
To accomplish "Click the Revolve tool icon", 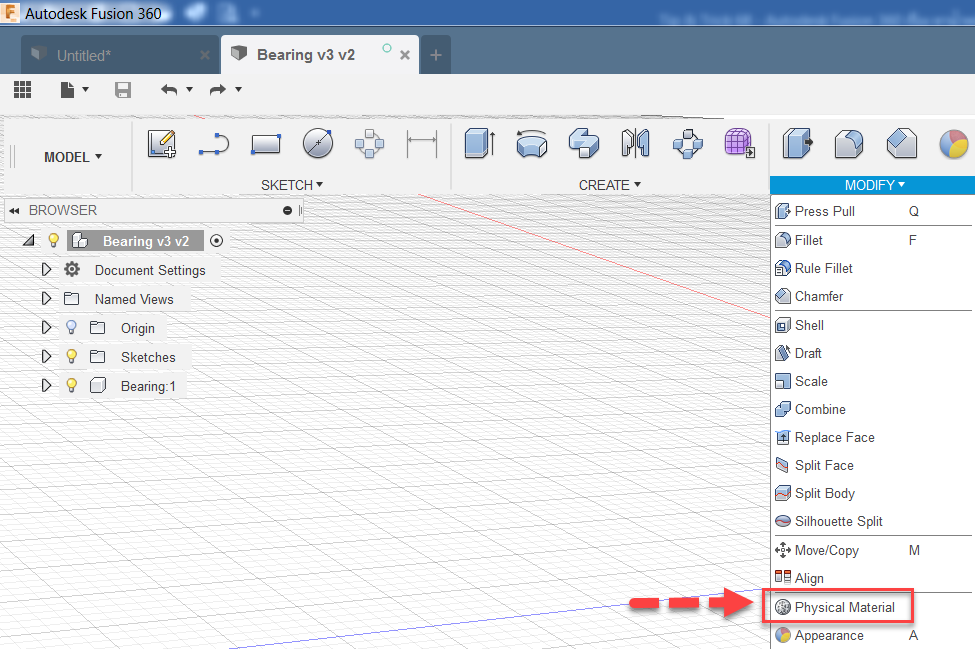I will click(531, 143).
